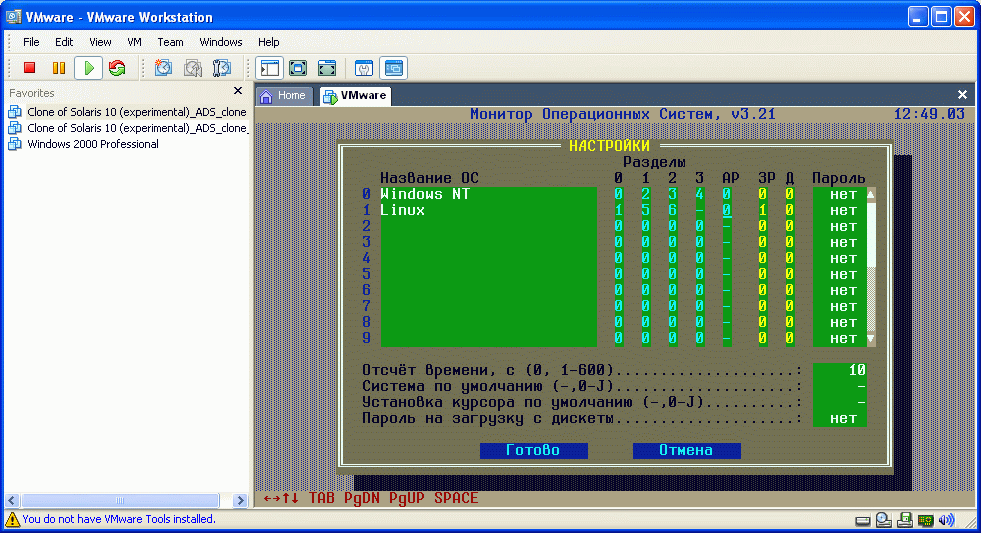
Task: Open the File menu
Action: 31,42
